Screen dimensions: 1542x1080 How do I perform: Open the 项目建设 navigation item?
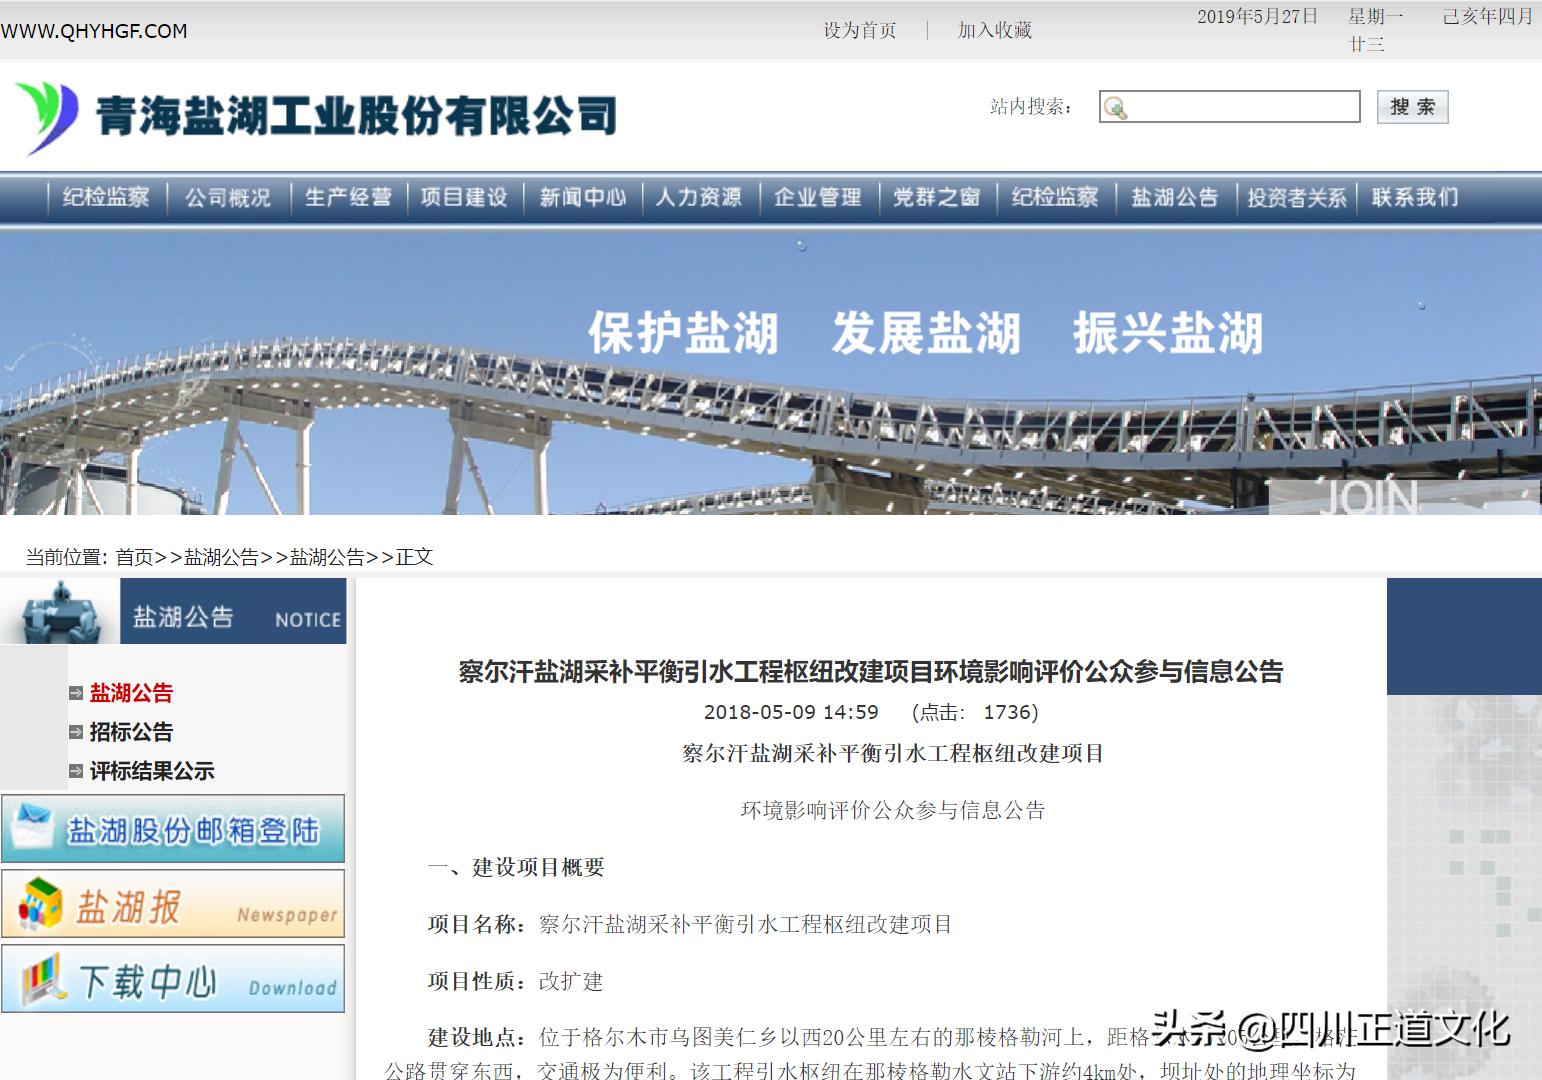point(464,197)
